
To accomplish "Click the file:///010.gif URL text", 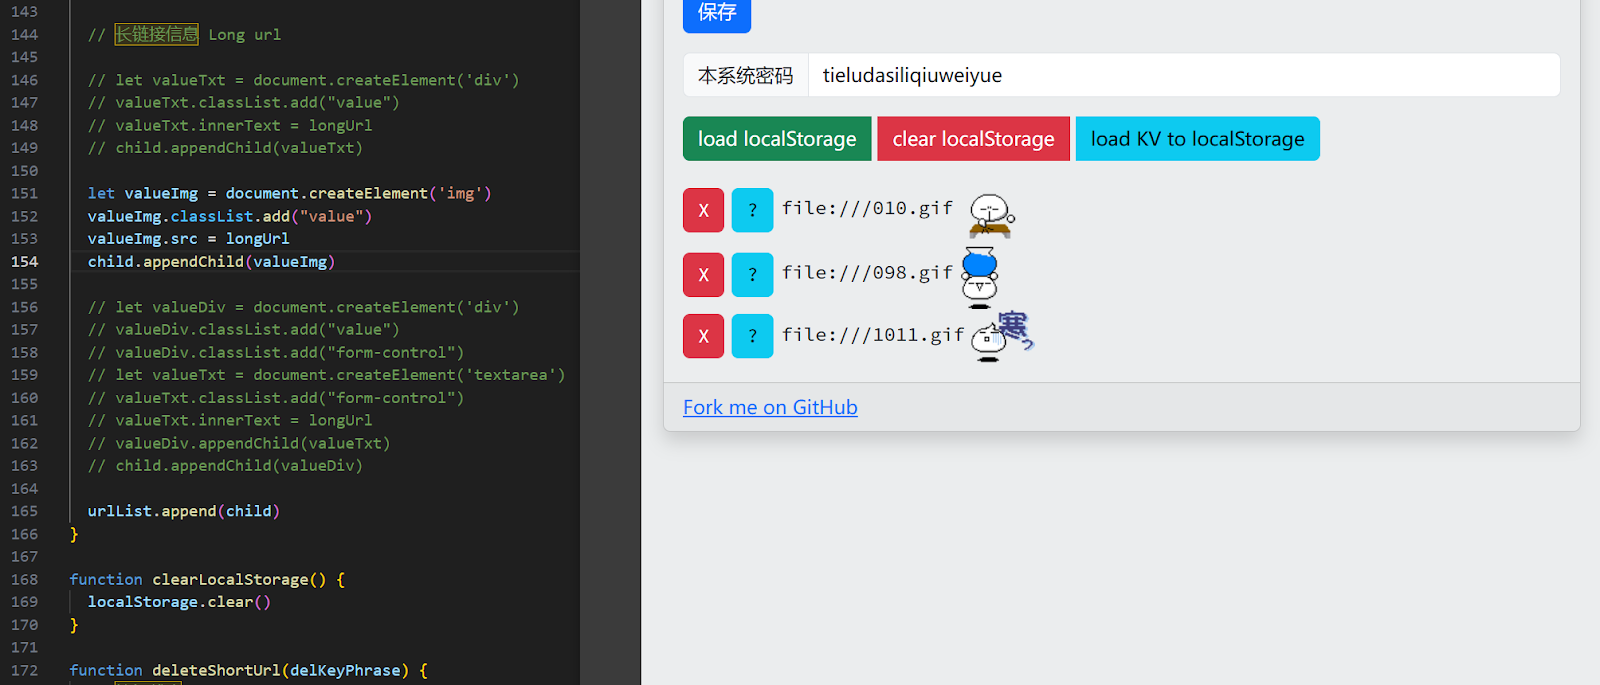I will click(x=867, y=209).
